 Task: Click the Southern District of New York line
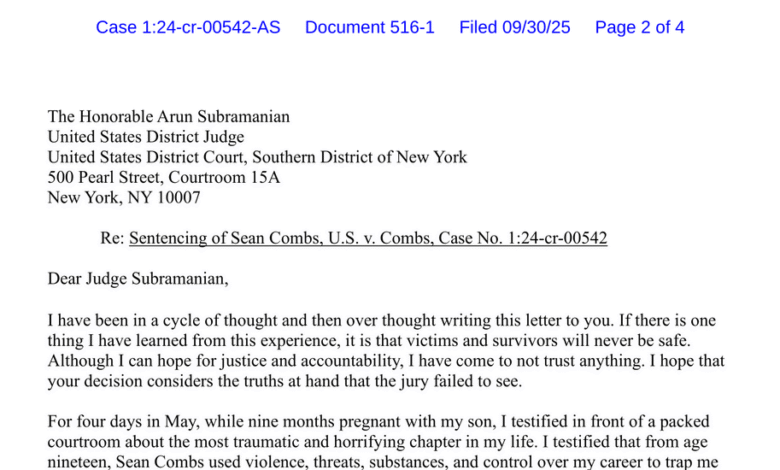257,157
